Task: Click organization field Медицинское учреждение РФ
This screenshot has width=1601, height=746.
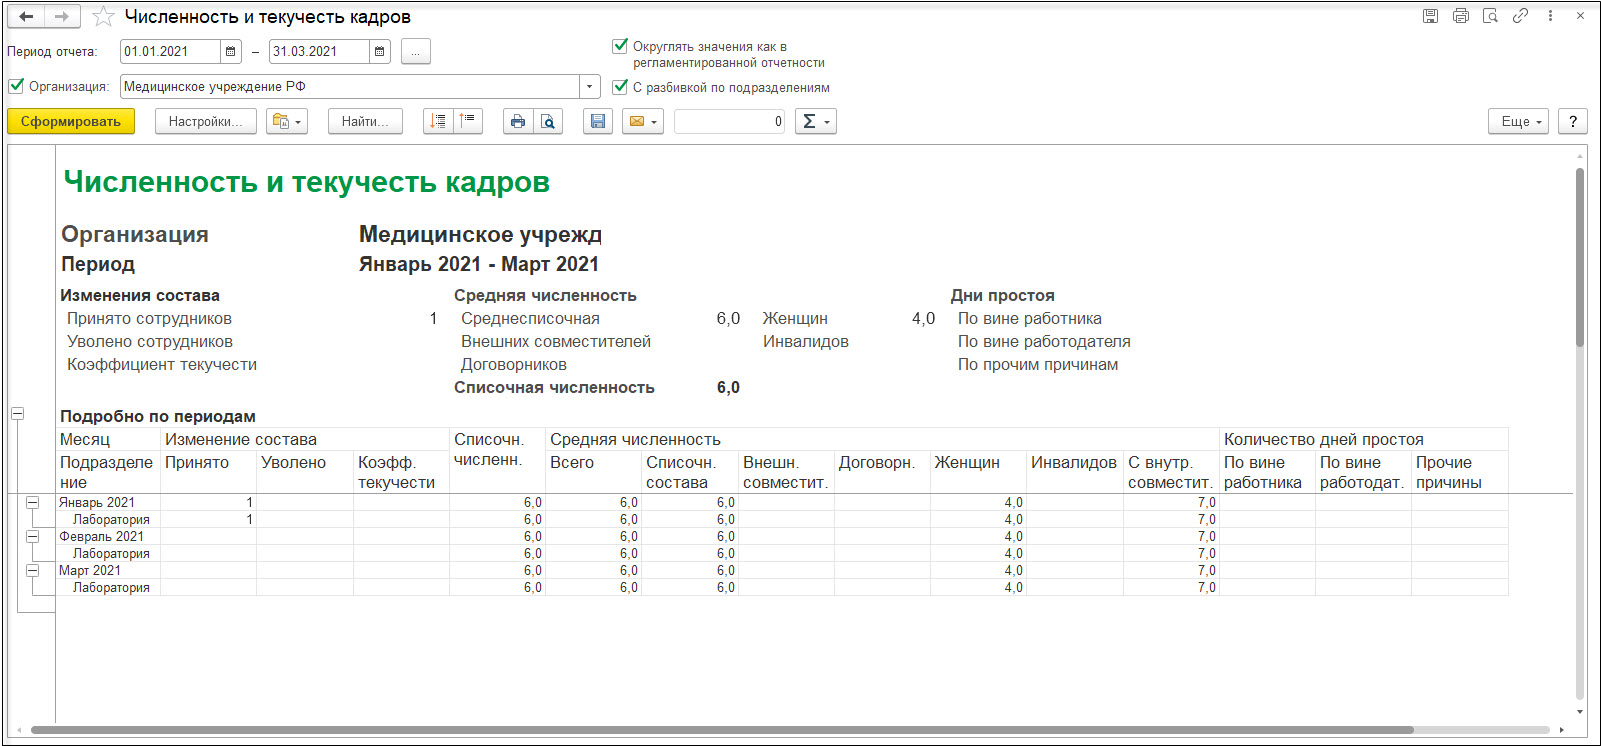Action: tap(350, 87)
